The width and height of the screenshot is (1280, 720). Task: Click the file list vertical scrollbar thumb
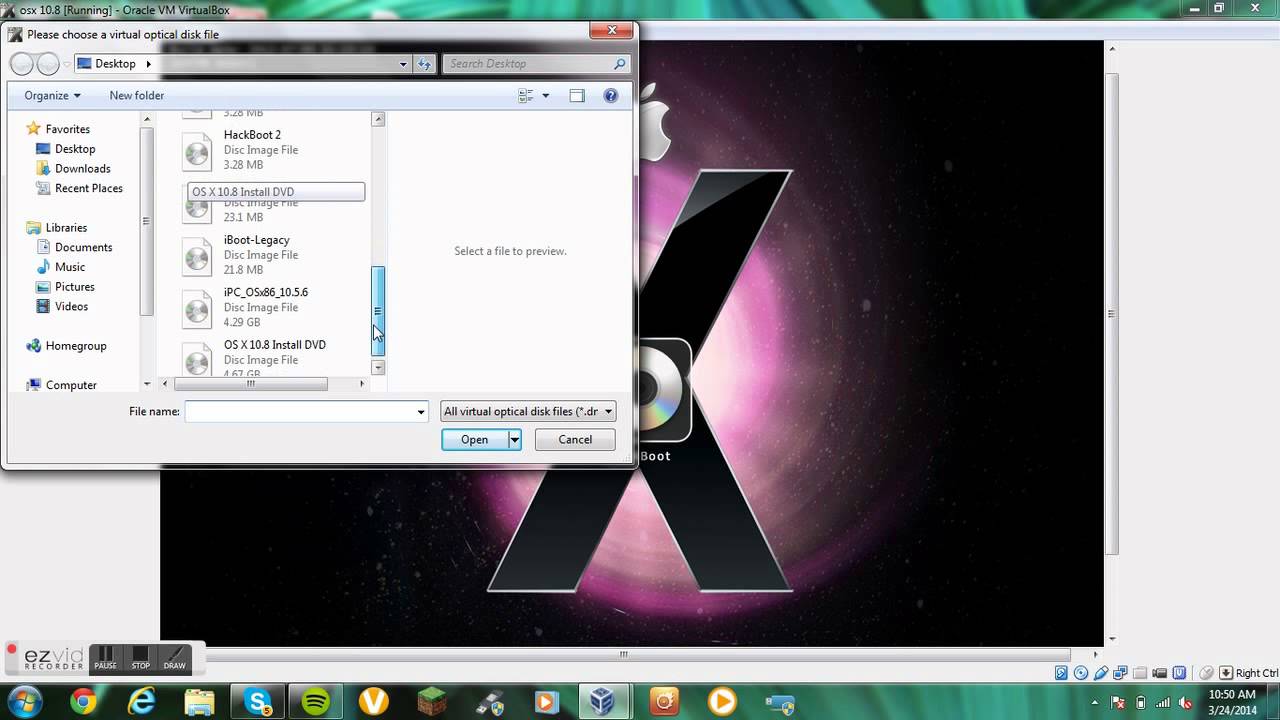click(378, 311)
